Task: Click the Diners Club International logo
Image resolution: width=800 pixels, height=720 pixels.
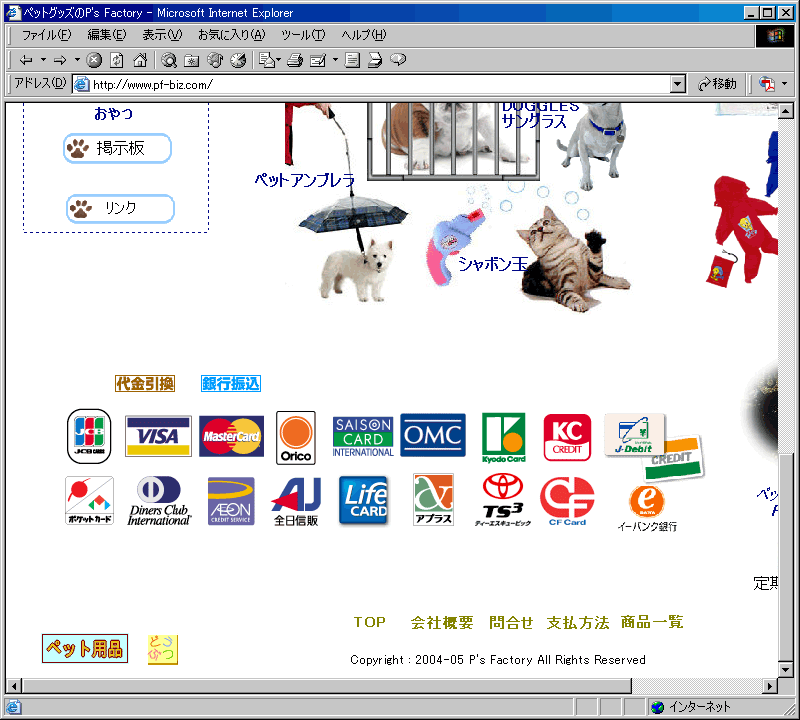Action: 159,501
